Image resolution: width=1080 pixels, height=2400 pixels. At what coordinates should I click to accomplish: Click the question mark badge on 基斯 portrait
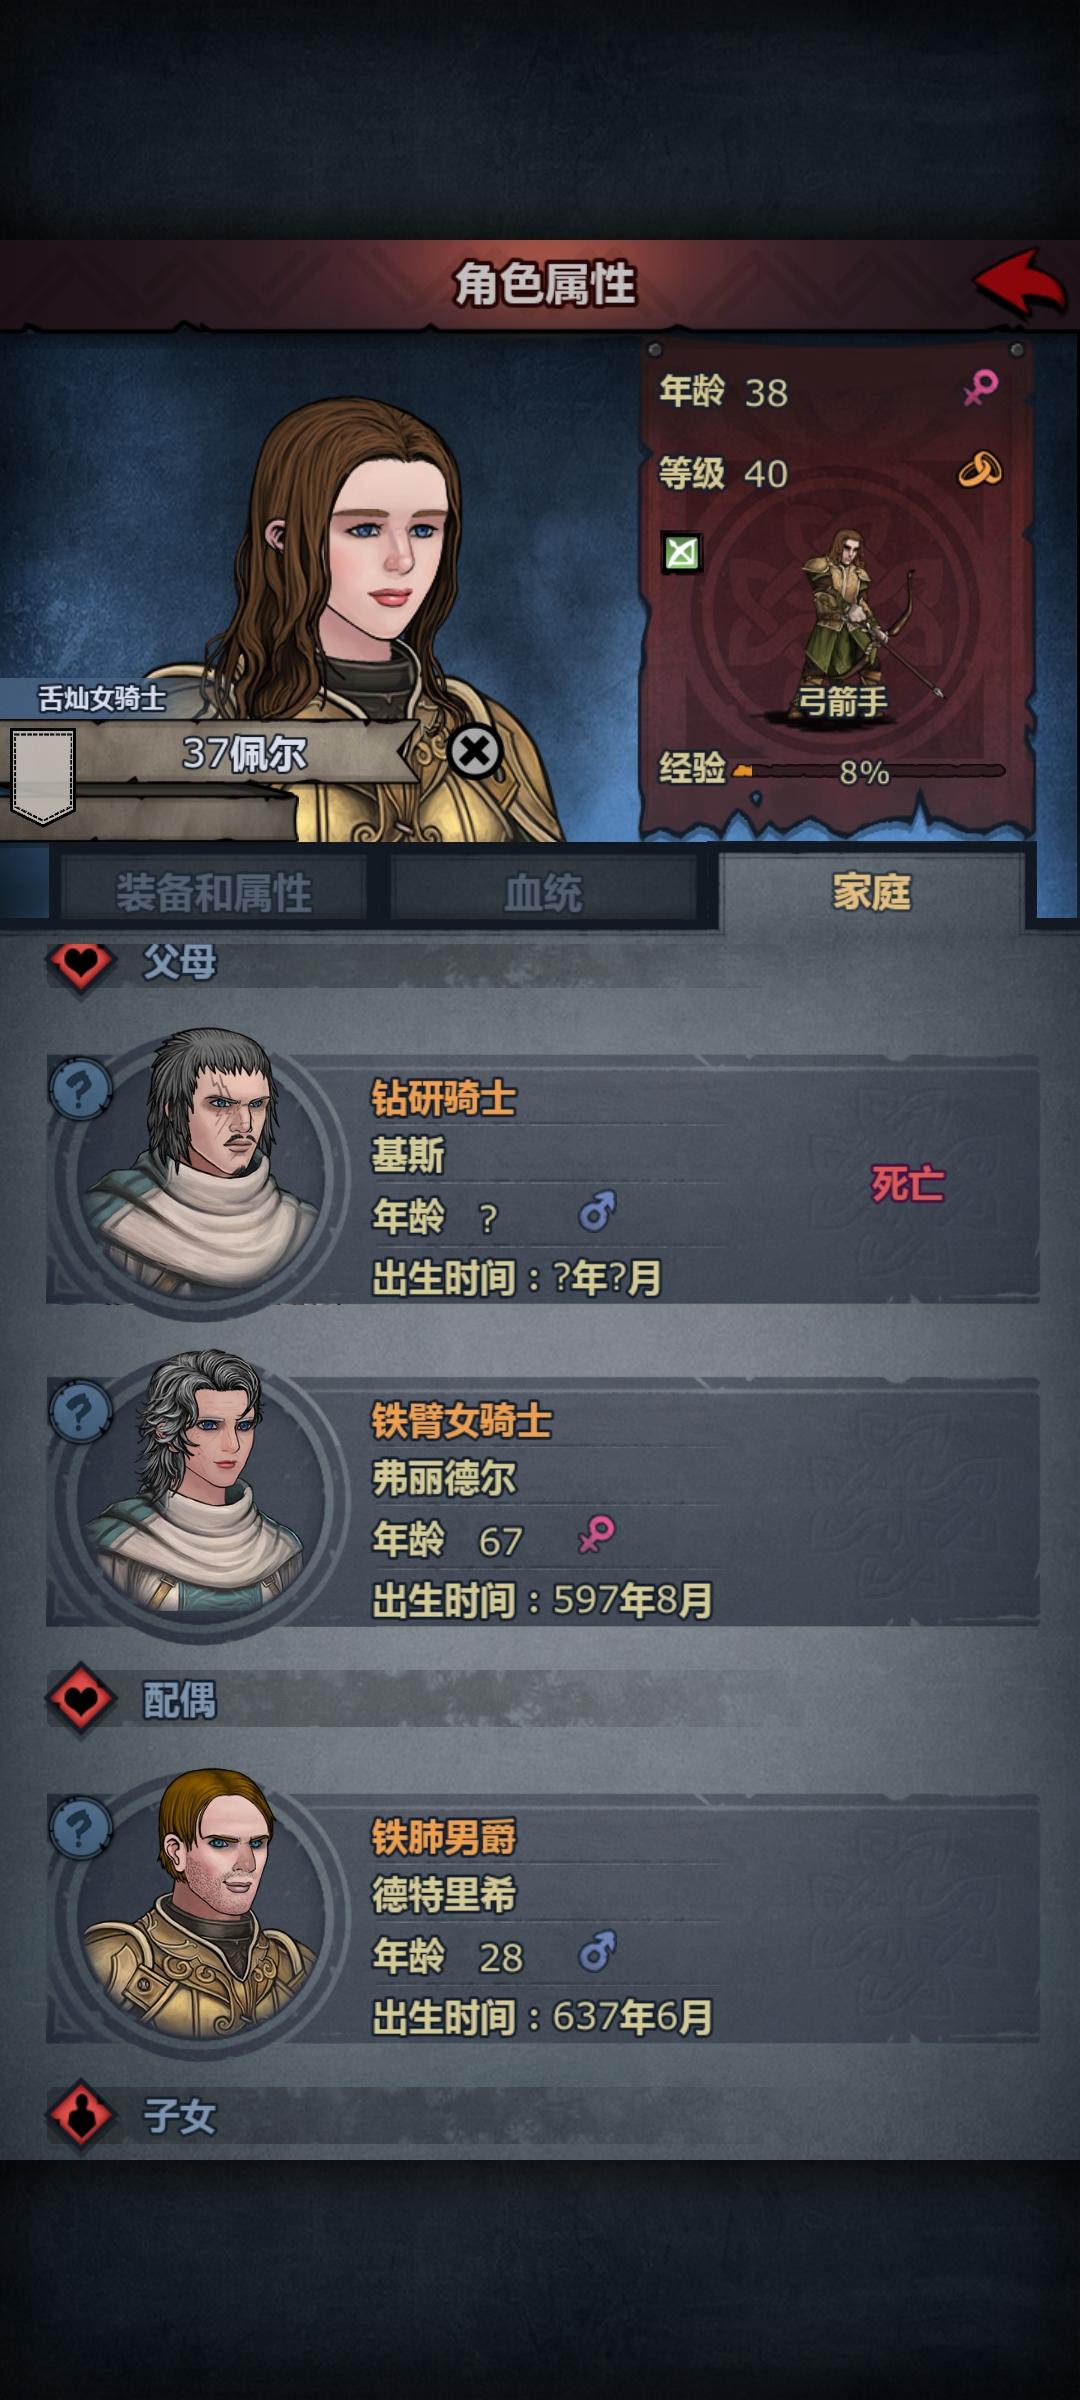coord(80,1089)
